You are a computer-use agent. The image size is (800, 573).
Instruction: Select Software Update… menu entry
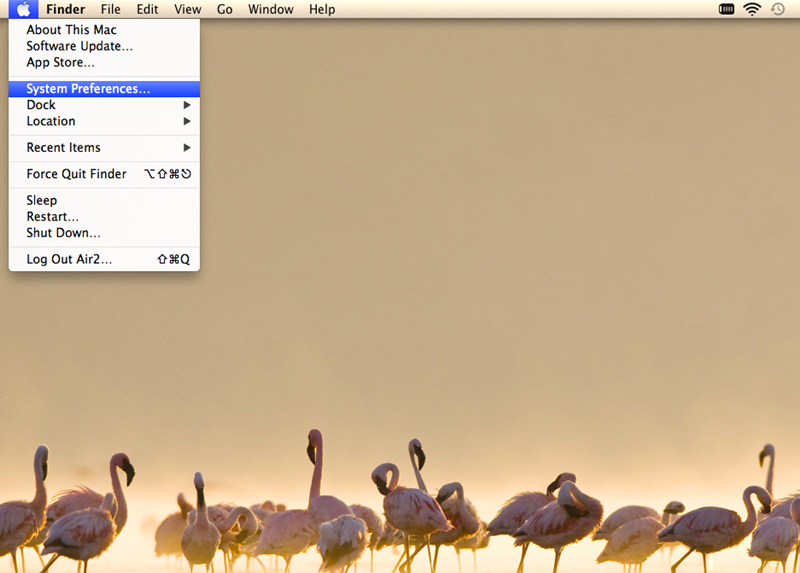(104, 46)
